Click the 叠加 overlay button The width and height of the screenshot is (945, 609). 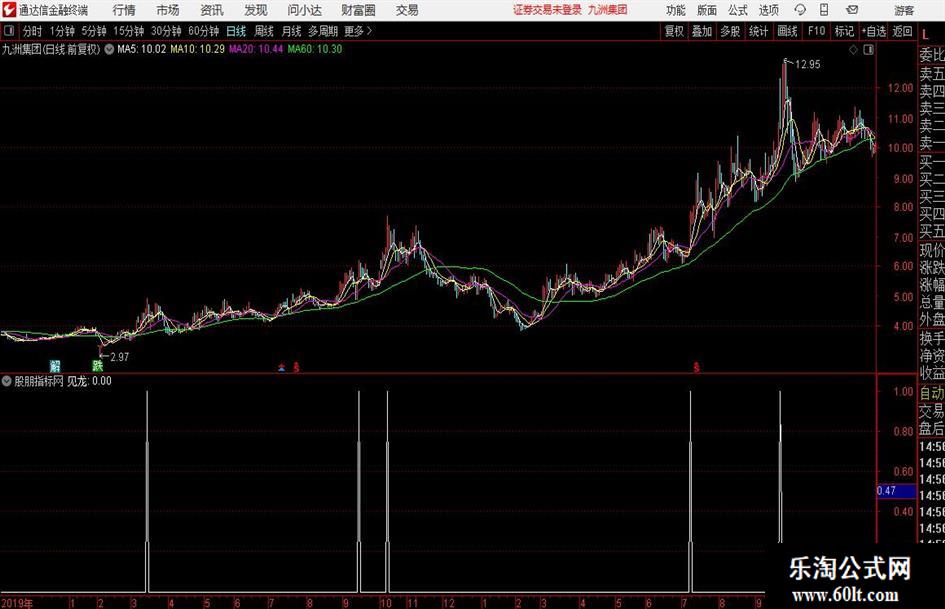click(702, 31)
